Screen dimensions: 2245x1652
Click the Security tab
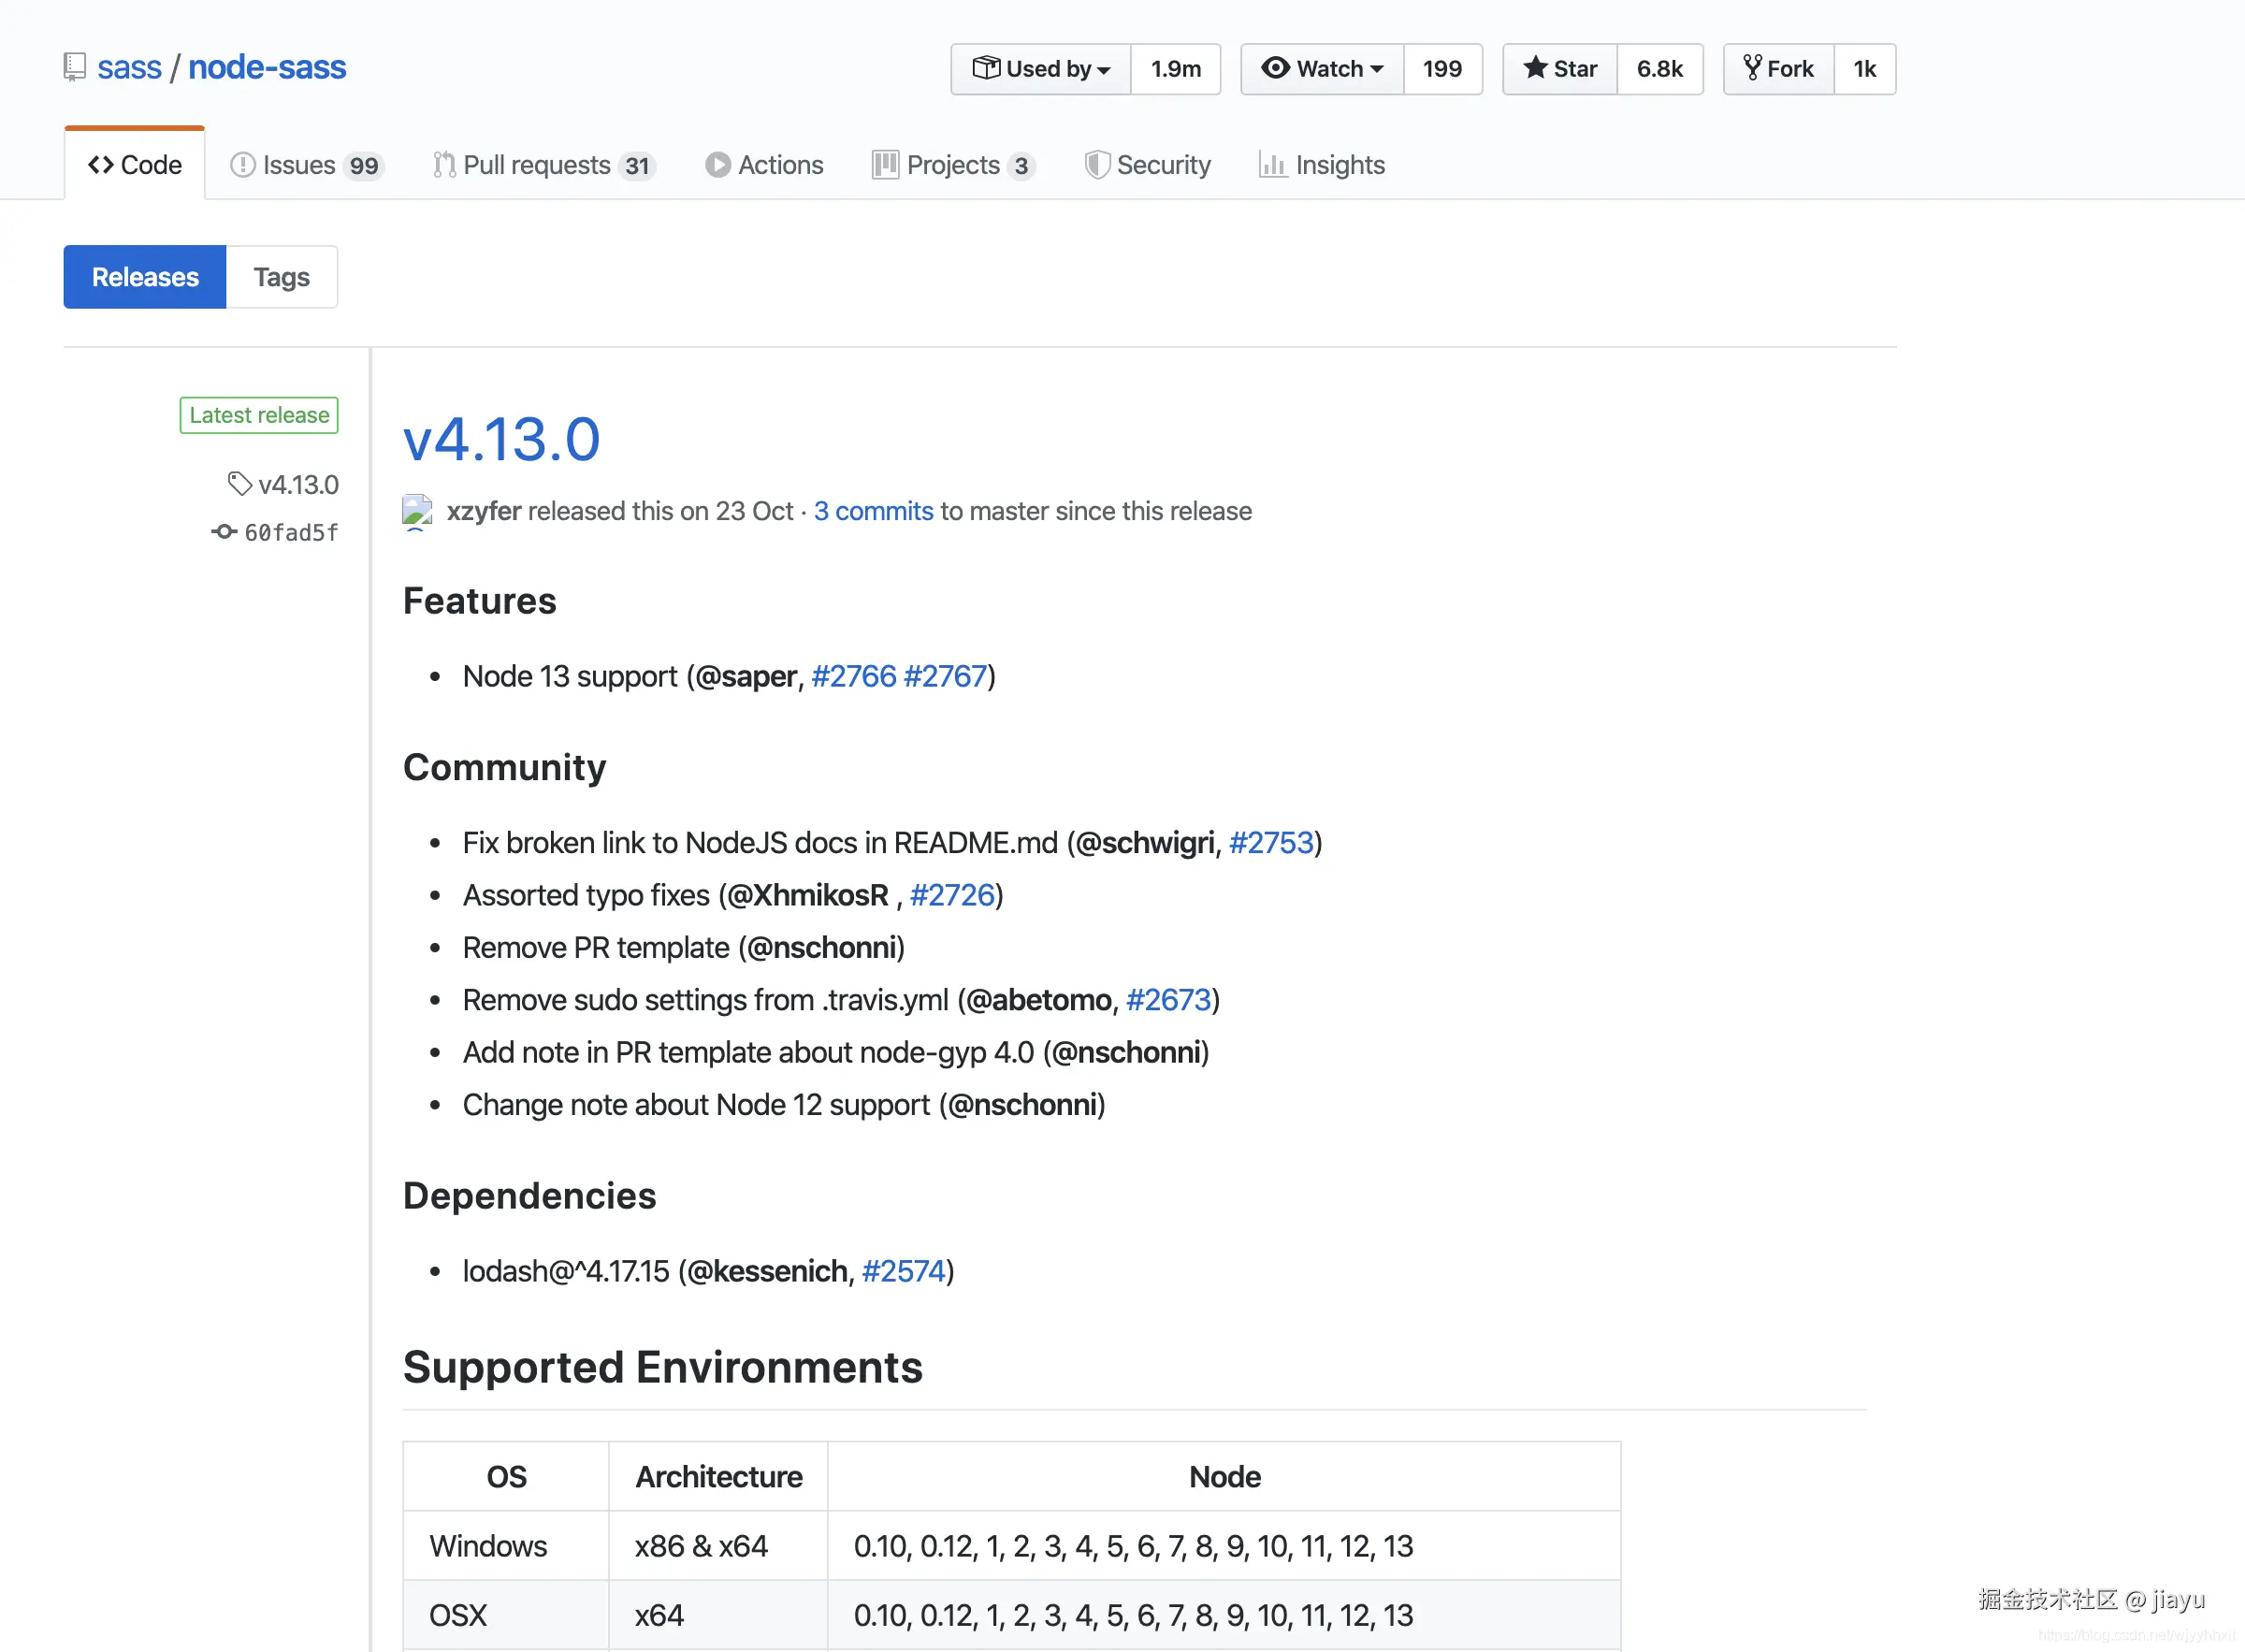(1147, 165)
